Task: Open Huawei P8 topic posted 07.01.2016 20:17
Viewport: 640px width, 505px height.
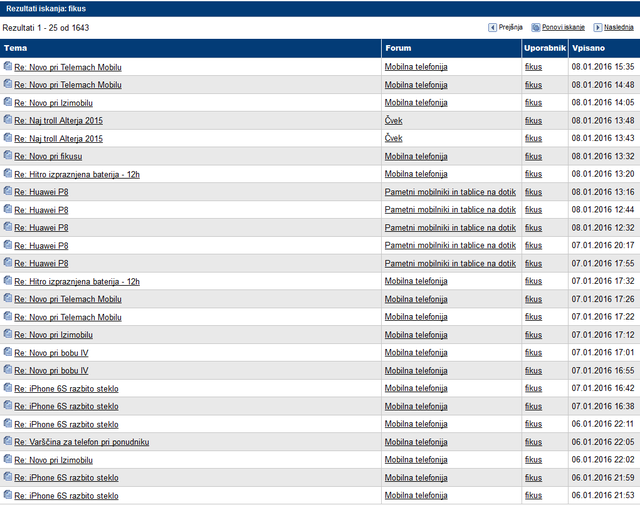Action: [x=41, y=246]
